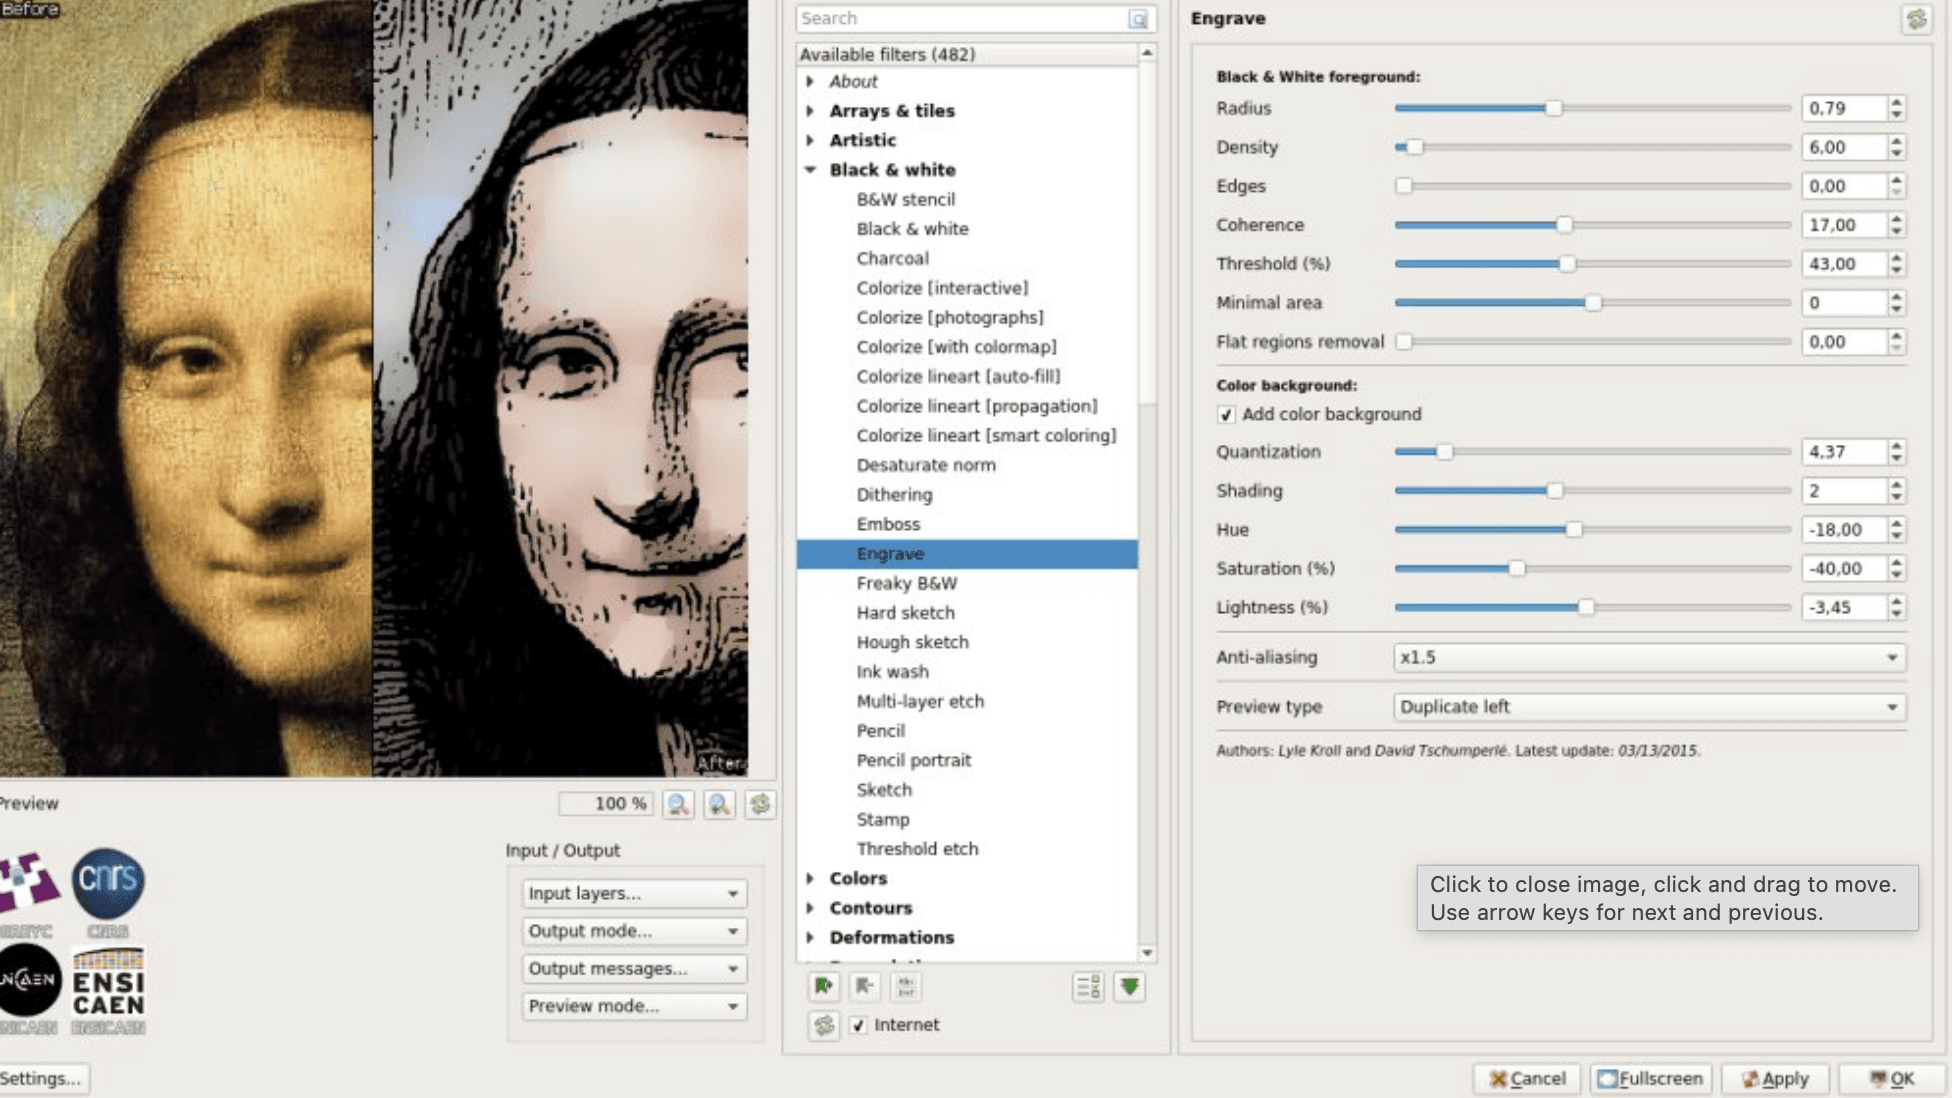The image size is (1952, 1098).
Task: Click the filter selection mode icon
Action: coord(1088,987)
